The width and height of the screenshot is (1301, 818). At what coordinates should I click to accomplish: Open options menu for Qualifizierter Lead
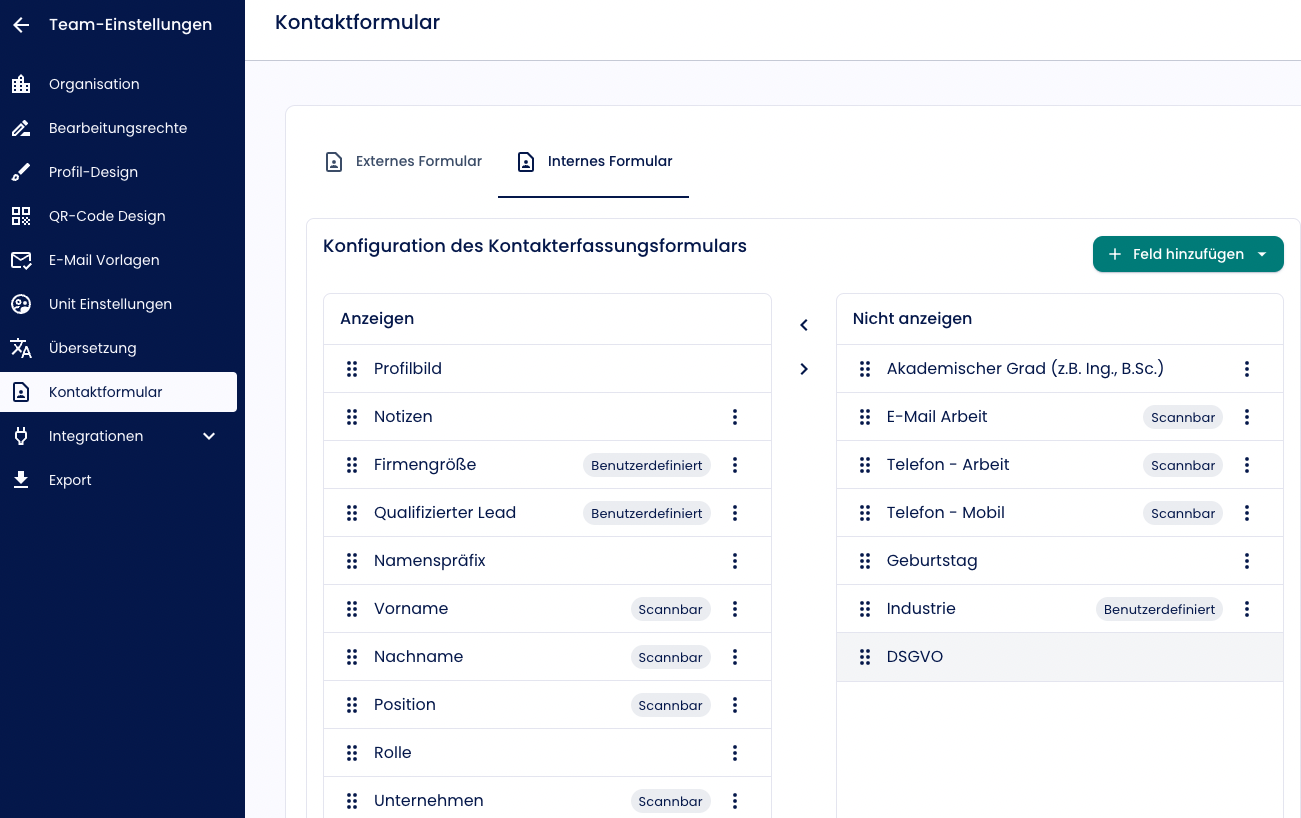(735, 513)
